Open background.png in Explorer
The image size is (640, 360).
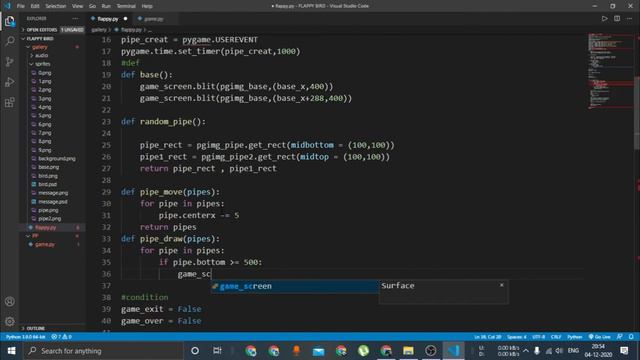[x=56, y=158]
